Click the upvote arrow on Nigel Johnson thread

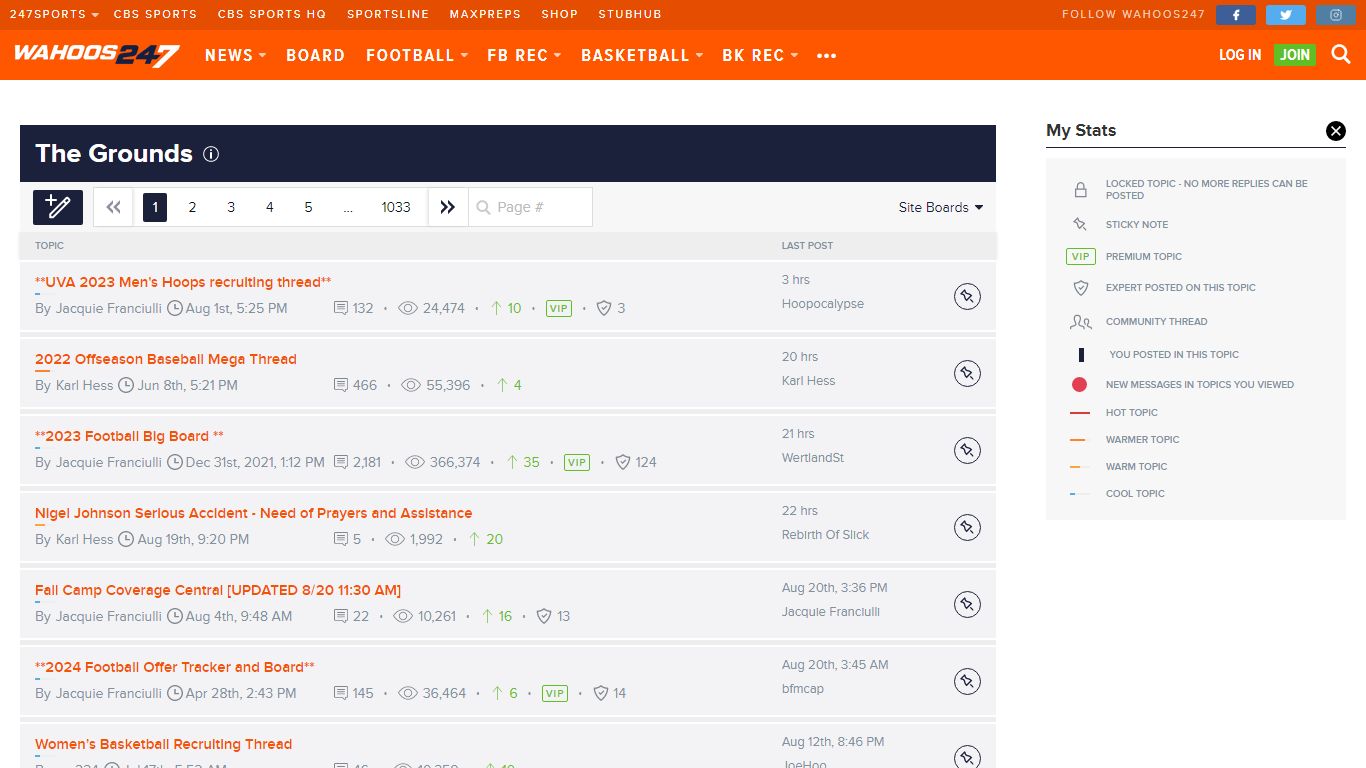[x=475, y=539]
